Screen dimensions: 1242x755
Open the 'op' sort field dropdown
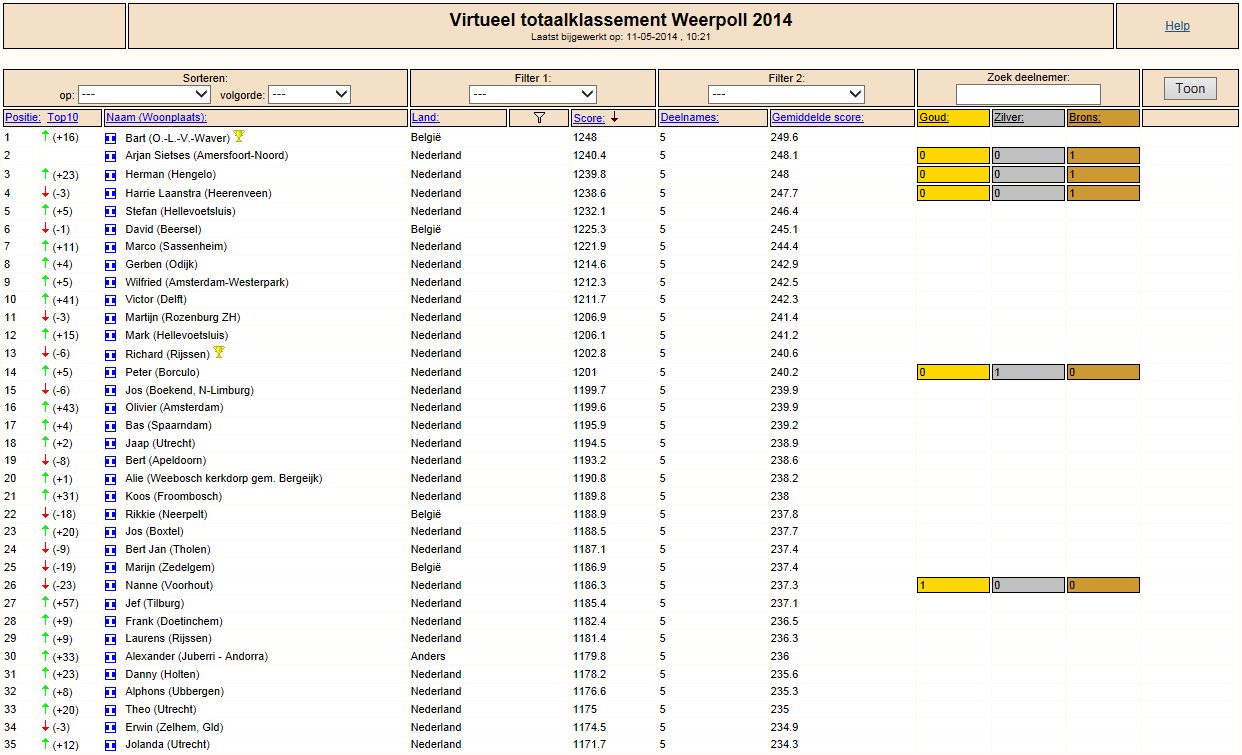click(x=143, y=94)
